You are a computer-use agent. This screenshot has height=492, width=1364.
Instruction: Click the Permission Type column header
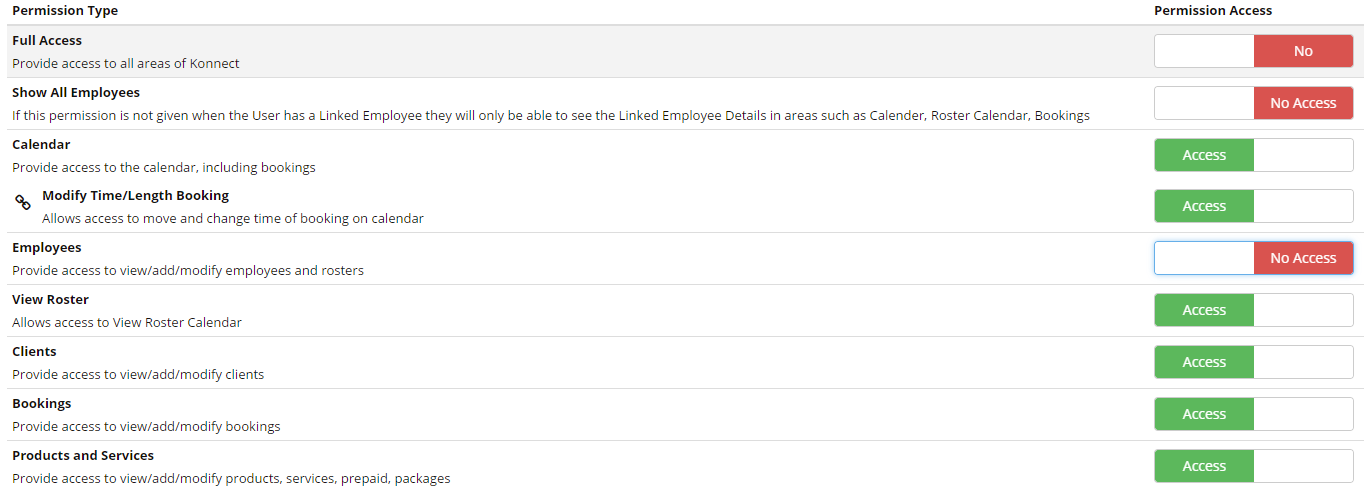tap(65, 11)
